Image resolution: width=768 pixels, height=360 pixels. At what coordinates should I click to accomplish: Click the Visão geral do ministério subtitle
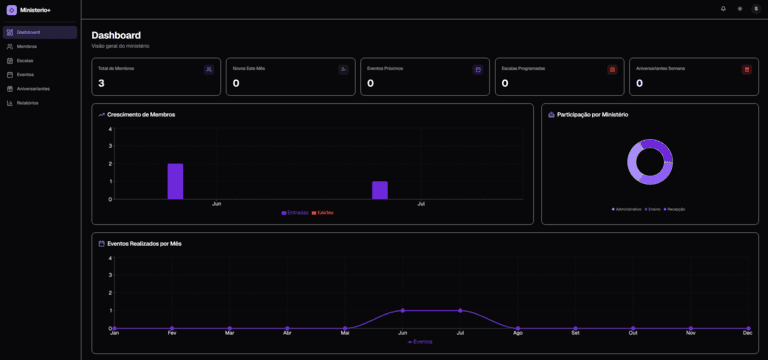pyautogui.click(x=120, y=46)
